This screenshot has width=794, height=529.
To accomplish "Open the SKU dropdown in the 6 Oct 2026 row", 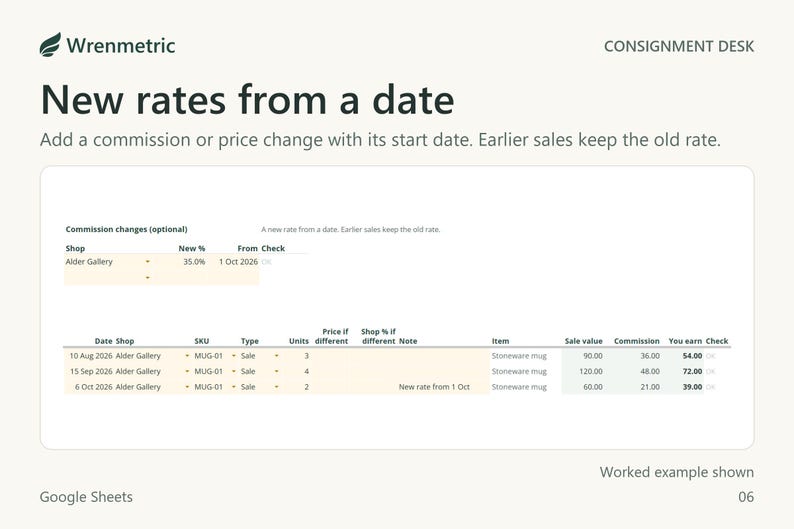I will coord(234,387).
